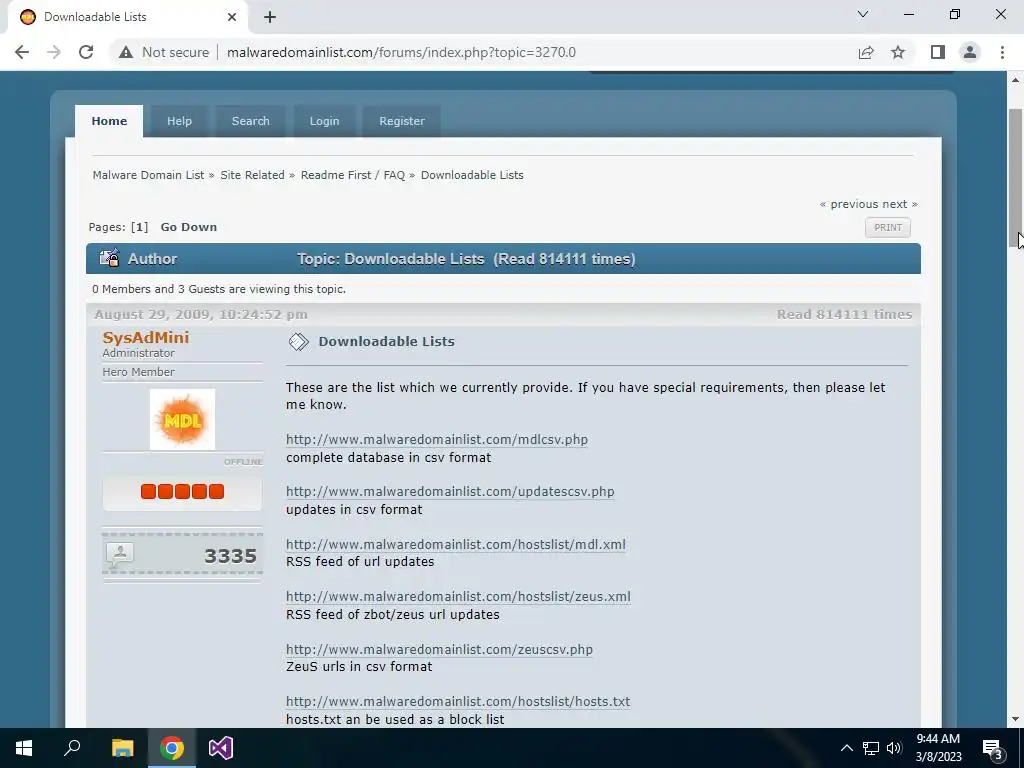Launch Visual Studio from the taskbar
This screenshot has height=768, width=1024.
(x=221, y=748)
